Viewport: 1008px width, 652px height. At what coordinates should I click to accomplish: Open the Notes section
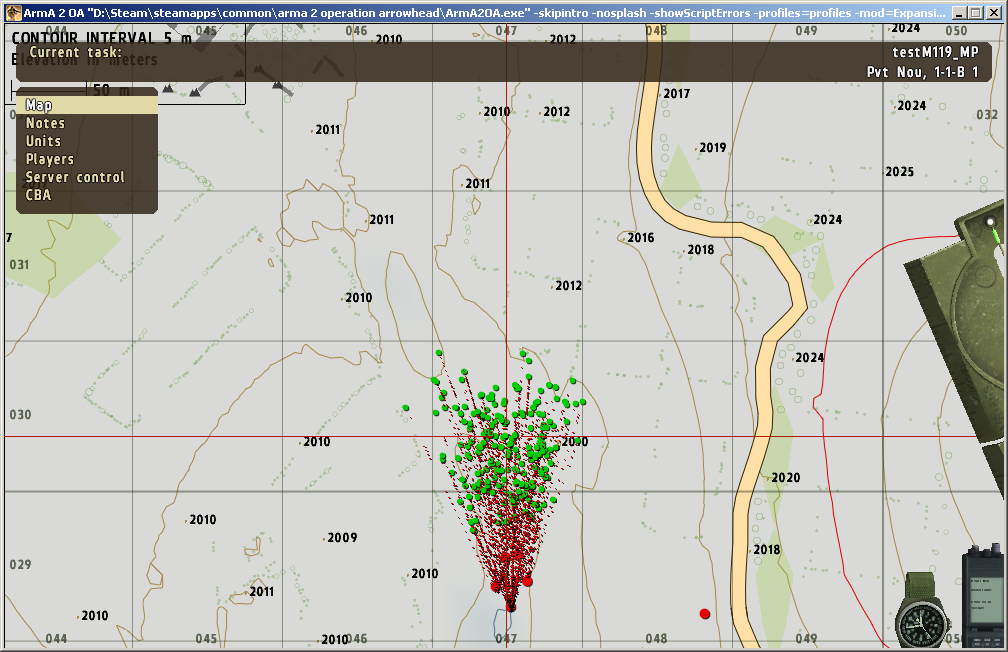coord(87,123)
